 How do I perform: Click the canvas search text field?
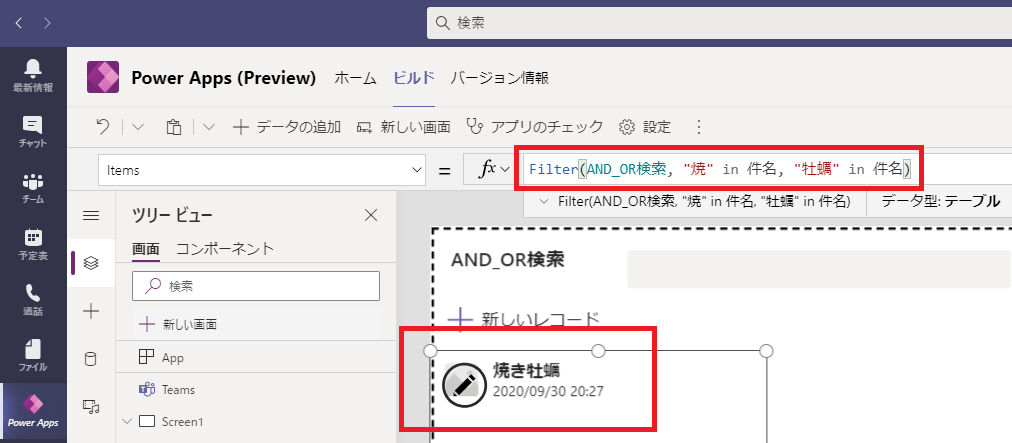point(818,269)
